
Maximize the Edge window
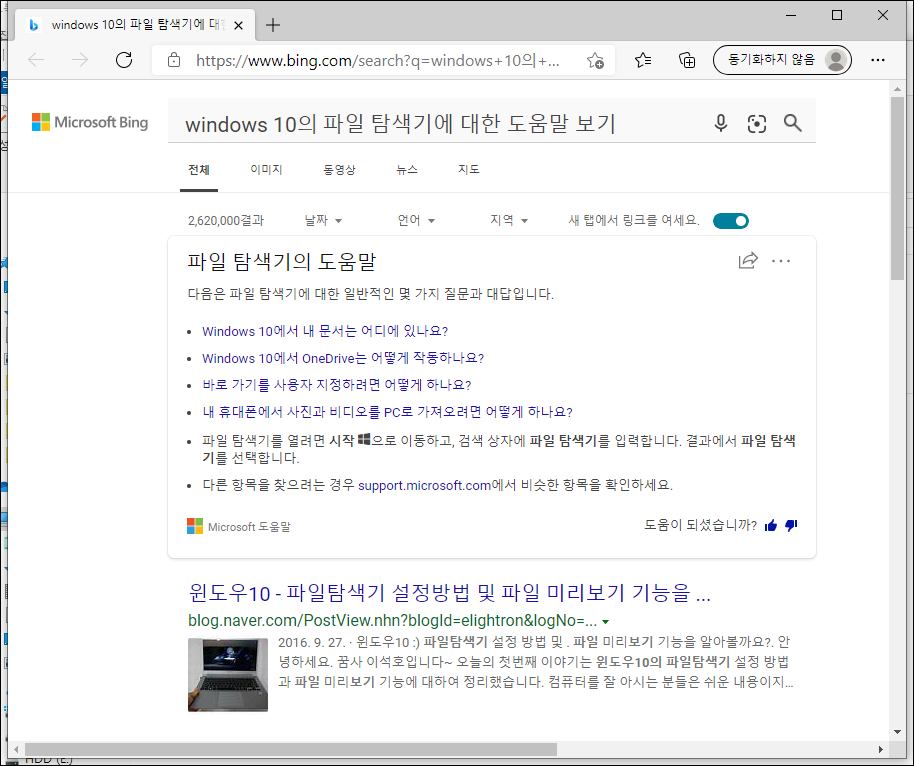pos(837,16)
